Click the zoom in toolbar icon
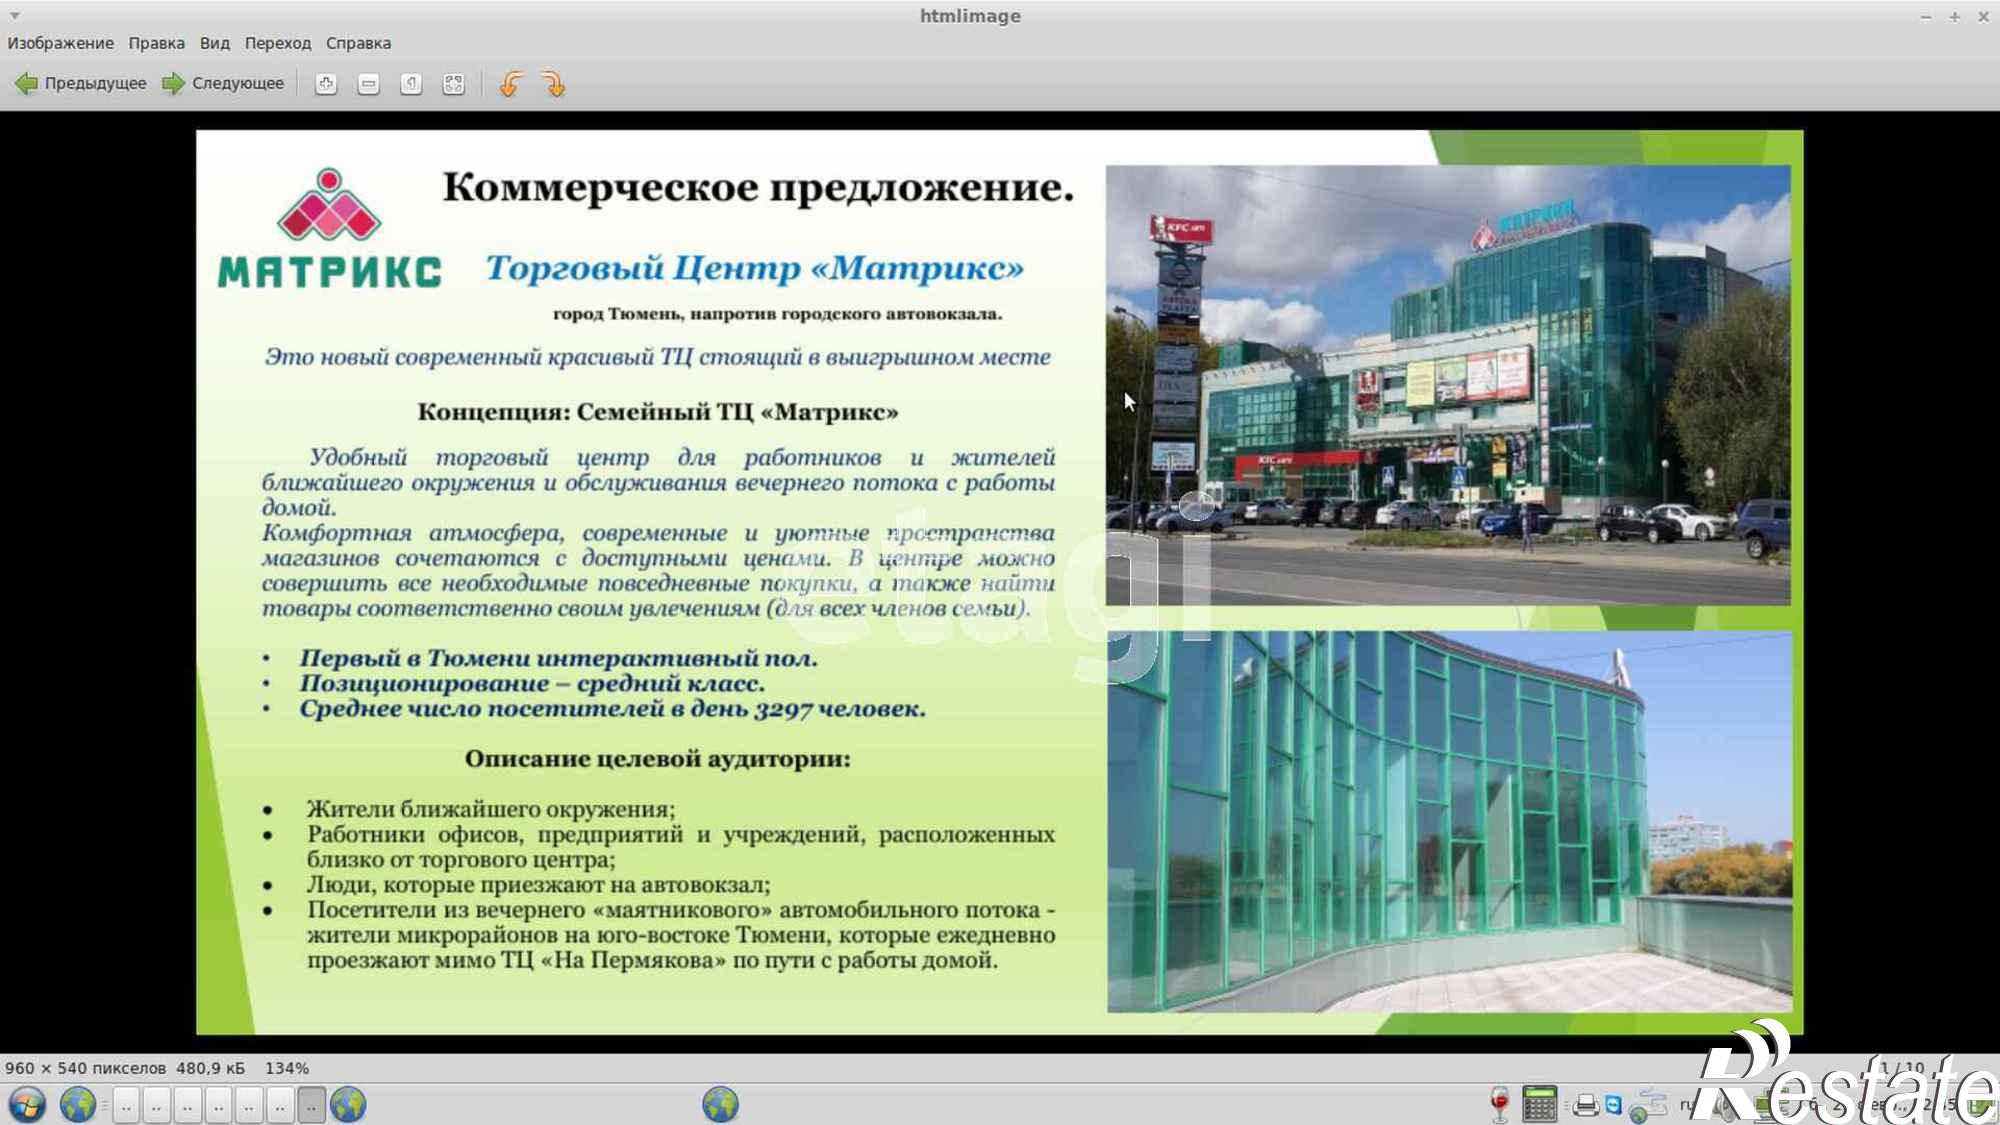Screen dimensions: 2000x1125 pos(326,84)
